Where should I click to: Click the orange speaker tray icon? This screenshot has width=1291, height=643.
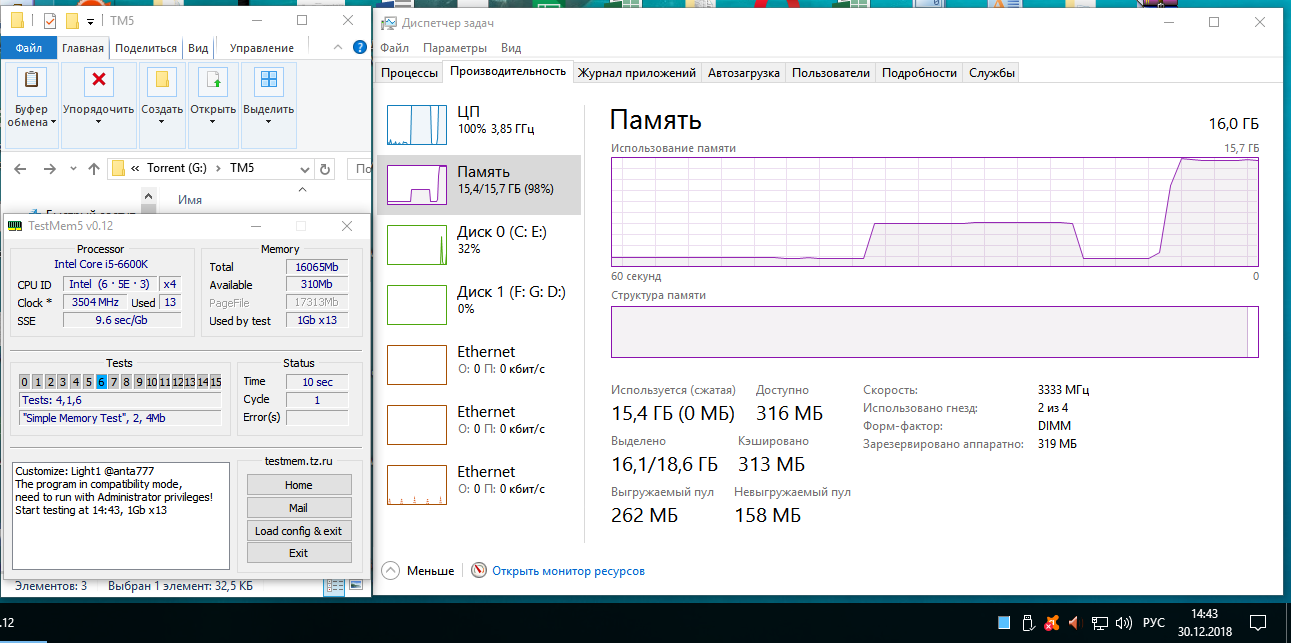(x=1075, y=623)
